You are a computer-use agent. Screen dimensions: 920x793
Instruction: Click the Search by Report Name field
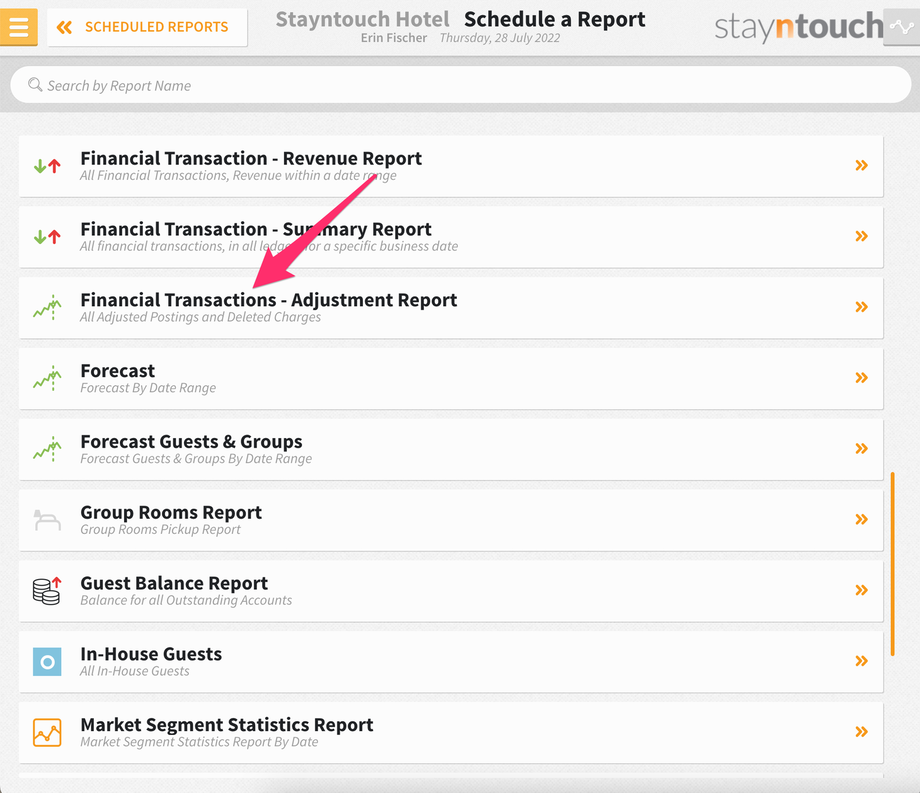(x=461, y=85)
